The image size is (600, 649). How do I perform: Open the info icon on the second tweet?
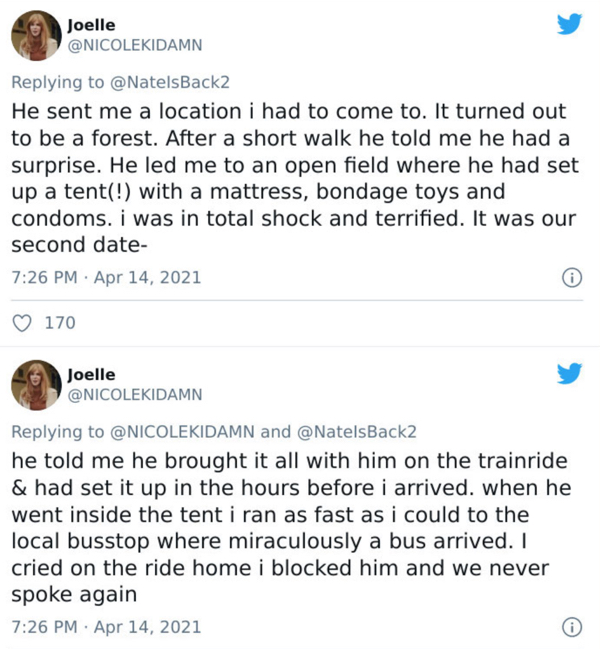coord(571,627)
